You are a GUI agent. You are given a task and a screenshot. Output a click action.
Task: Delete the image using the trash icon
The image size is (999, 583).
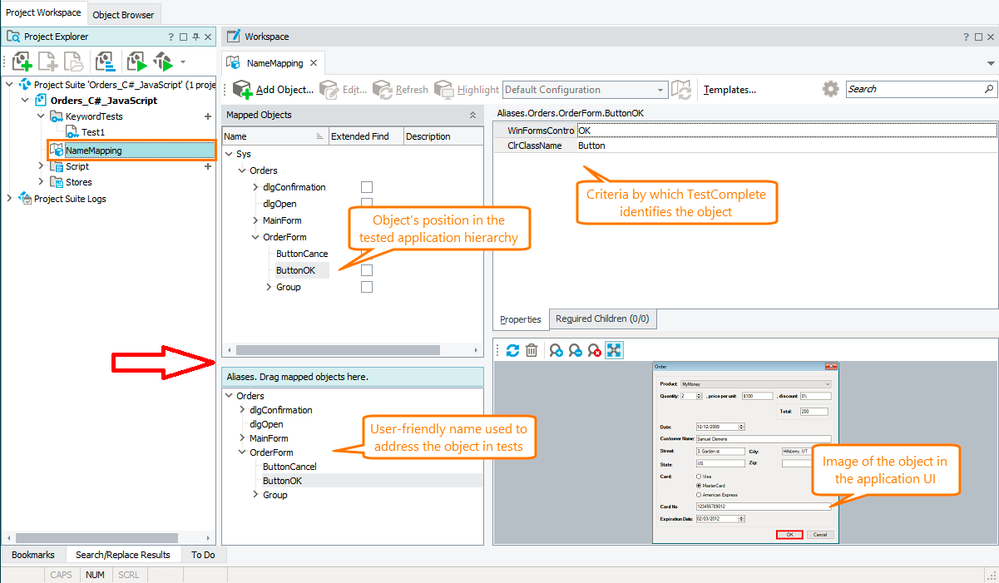point(532,350)
